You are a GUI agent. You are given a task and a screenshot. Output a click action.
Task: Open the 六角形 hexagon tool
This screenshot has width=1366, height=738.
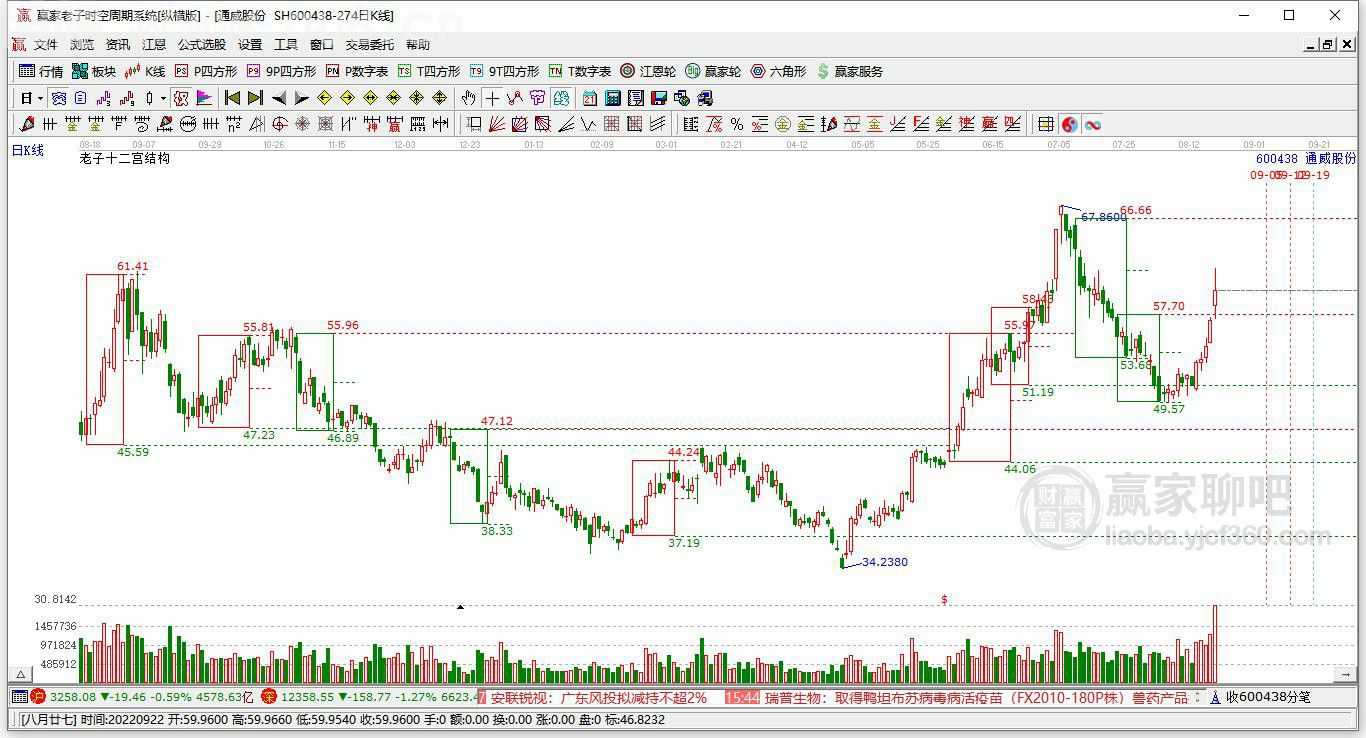[778, 71]
